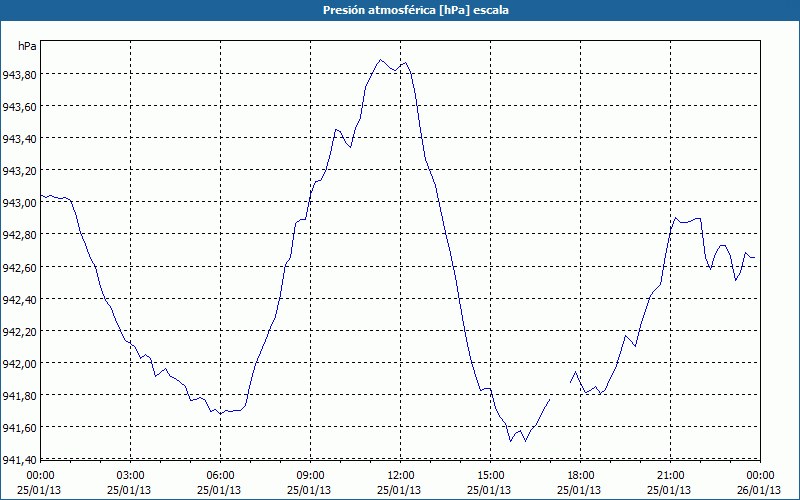Click the 09:00 time axis label
The height and width of the screenshot is (500, 800).
pos(310,476)
